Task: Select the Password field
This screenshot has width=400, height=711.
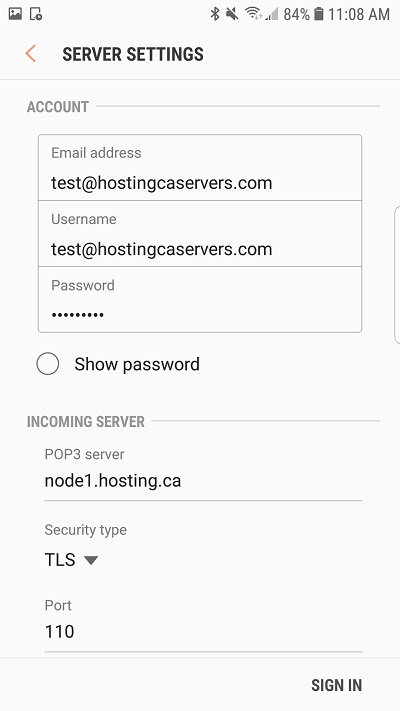Action: coord(200,300)
